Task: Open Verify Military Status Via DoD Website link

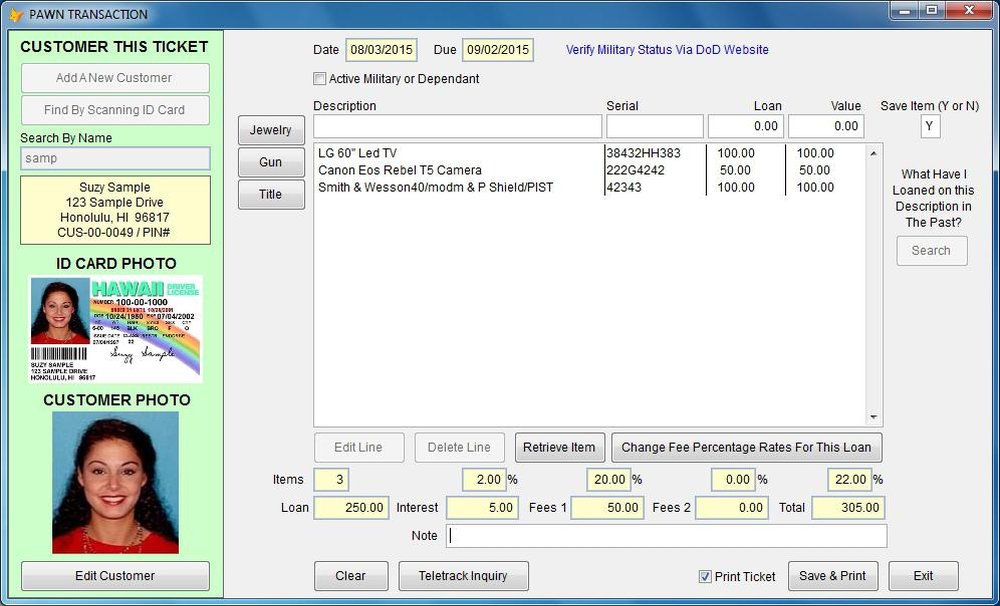Action: [x=667, y=50]
